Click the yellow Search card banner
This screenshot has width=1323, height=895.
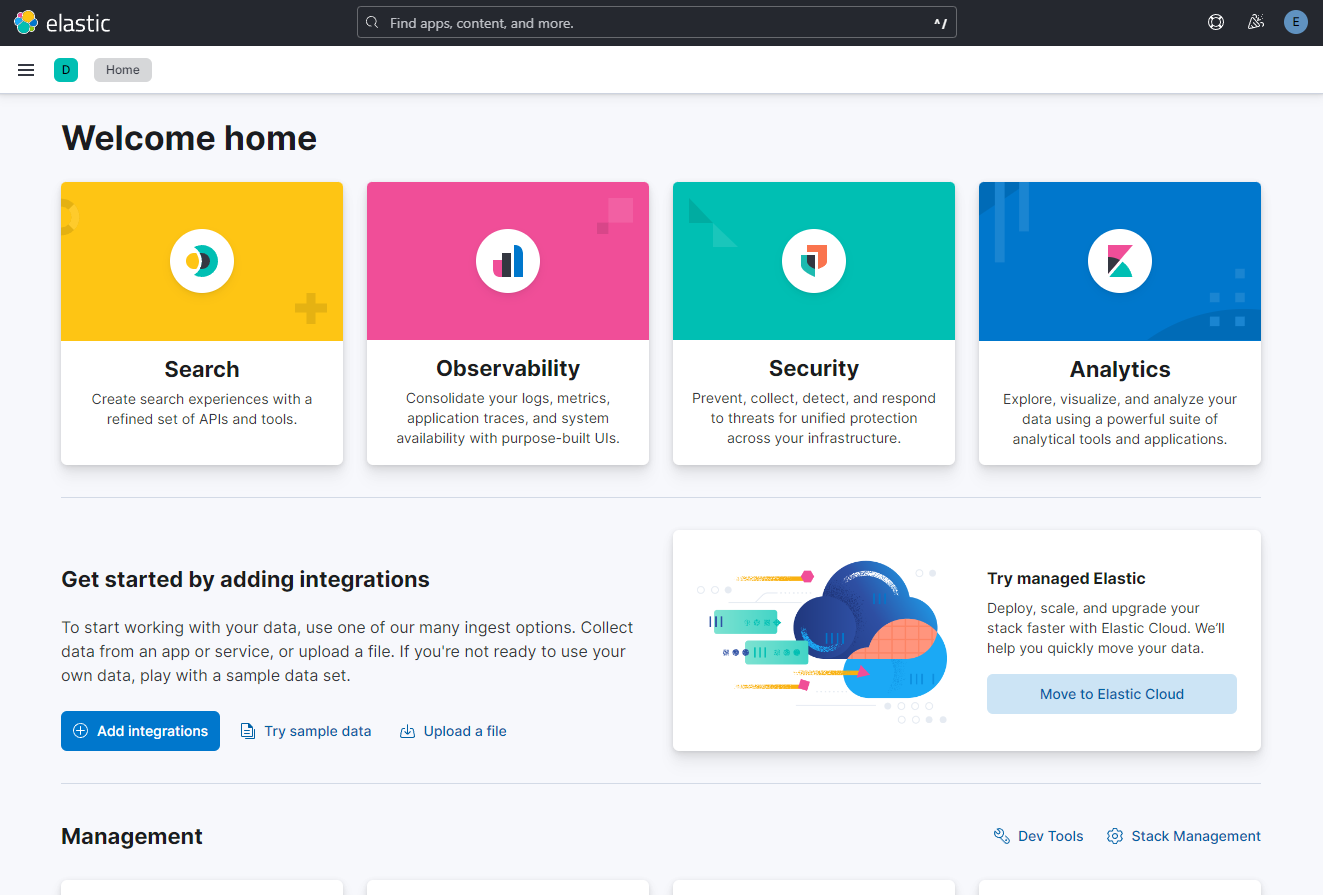click(202, 261)
